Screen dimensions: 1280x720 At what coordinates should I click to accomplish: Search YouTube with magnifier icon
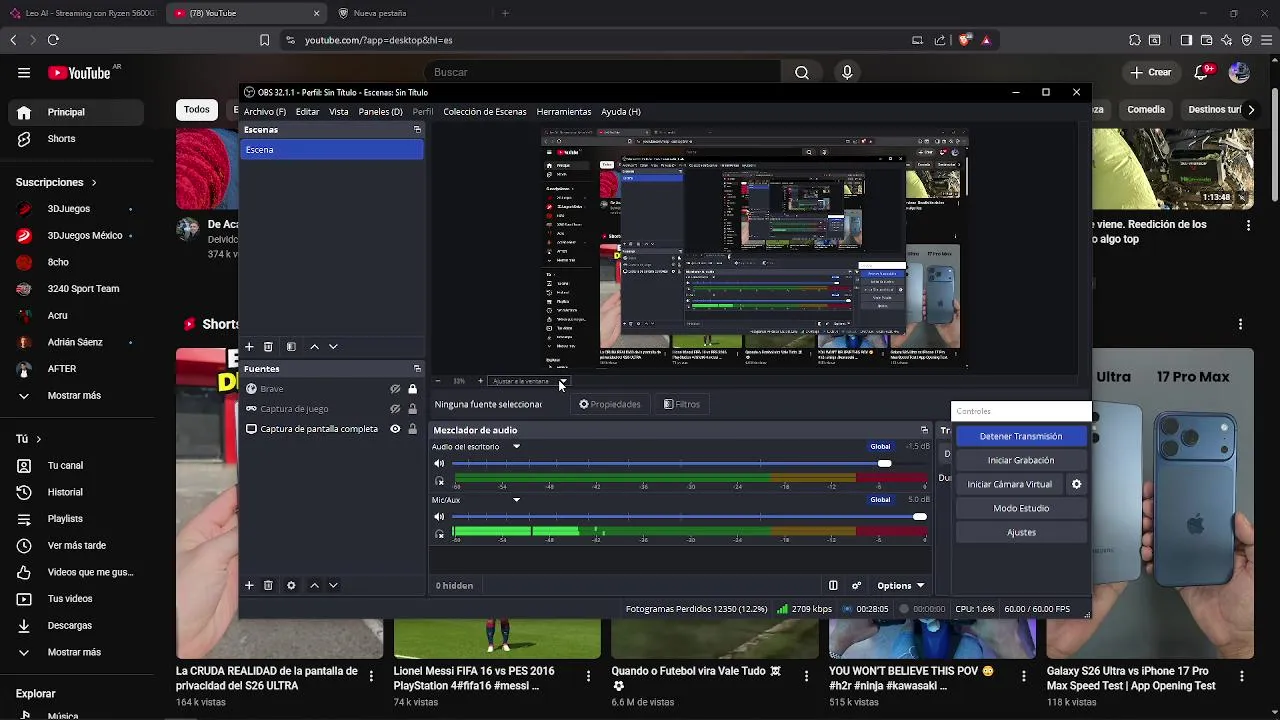[802, 72]
